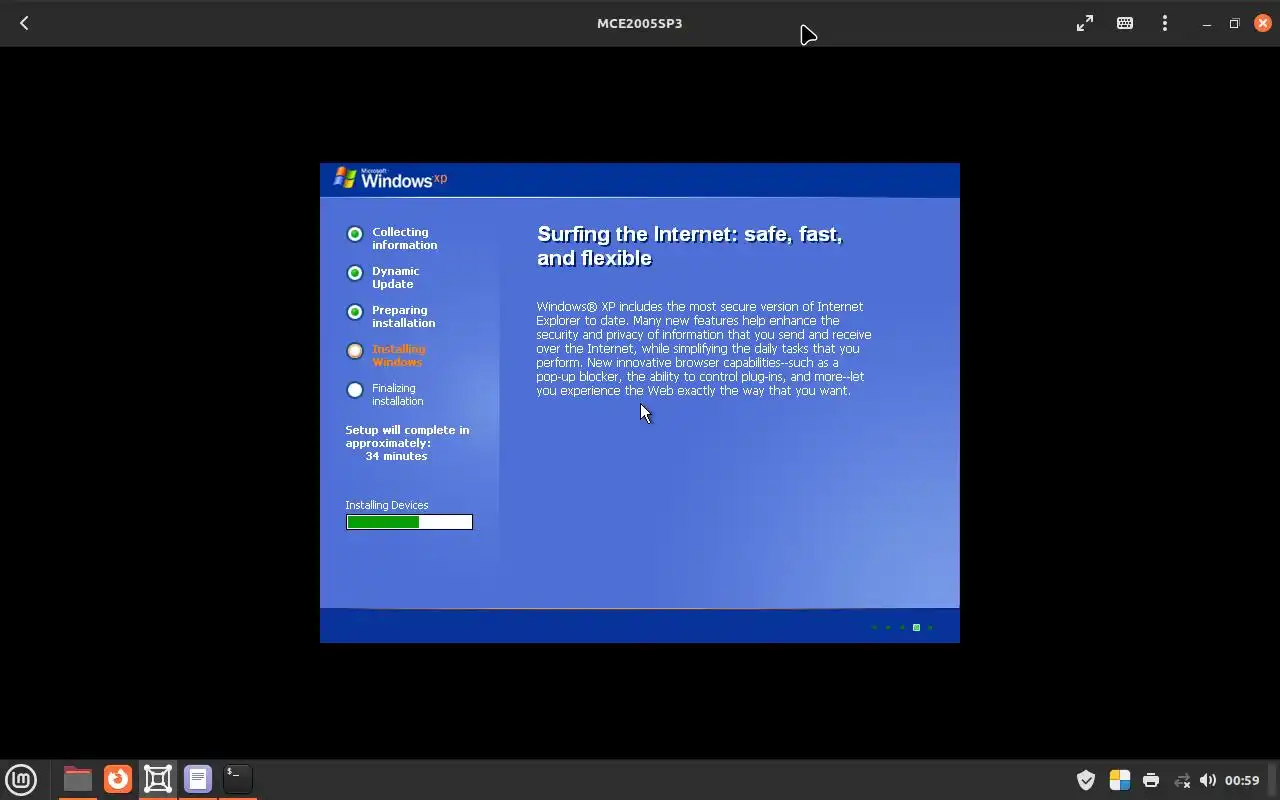This screenshot has width=1280, height=800.
Task: Minimize the MCE2005SP3 window
Action: click(1207, 24)
